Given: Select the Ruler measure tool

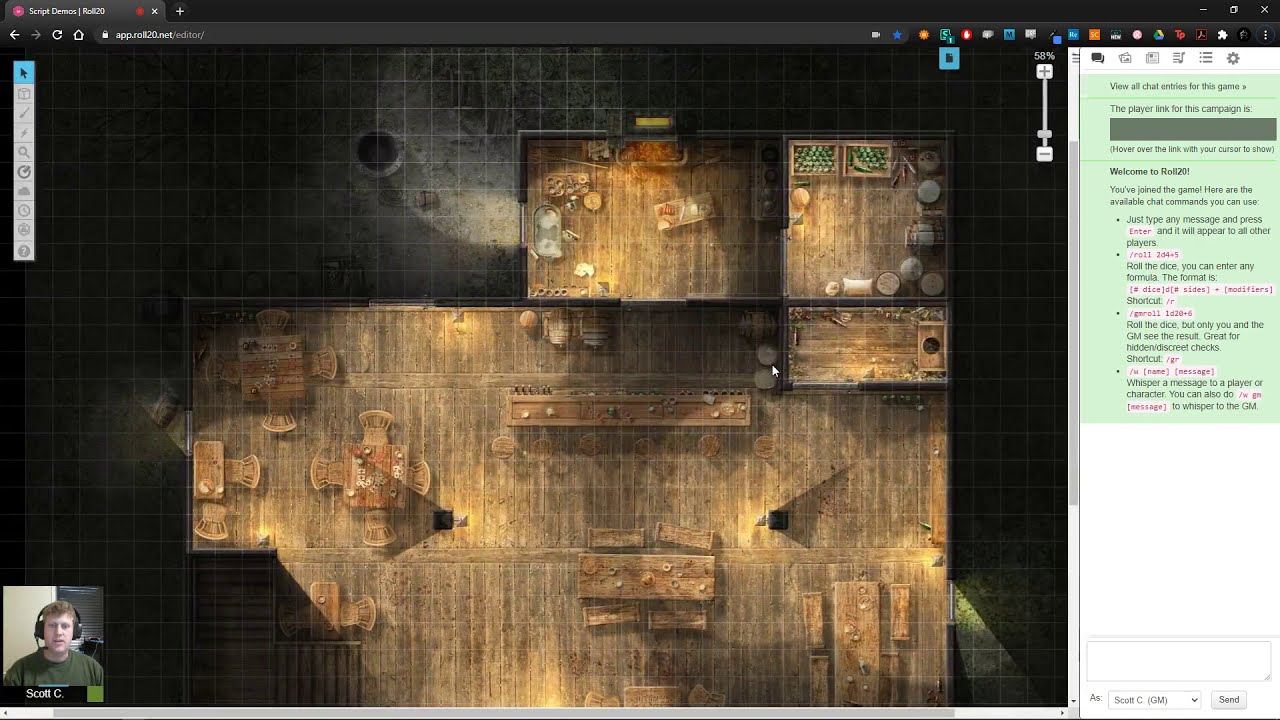Looking at the screenshot, I should [x=24, y=172].
